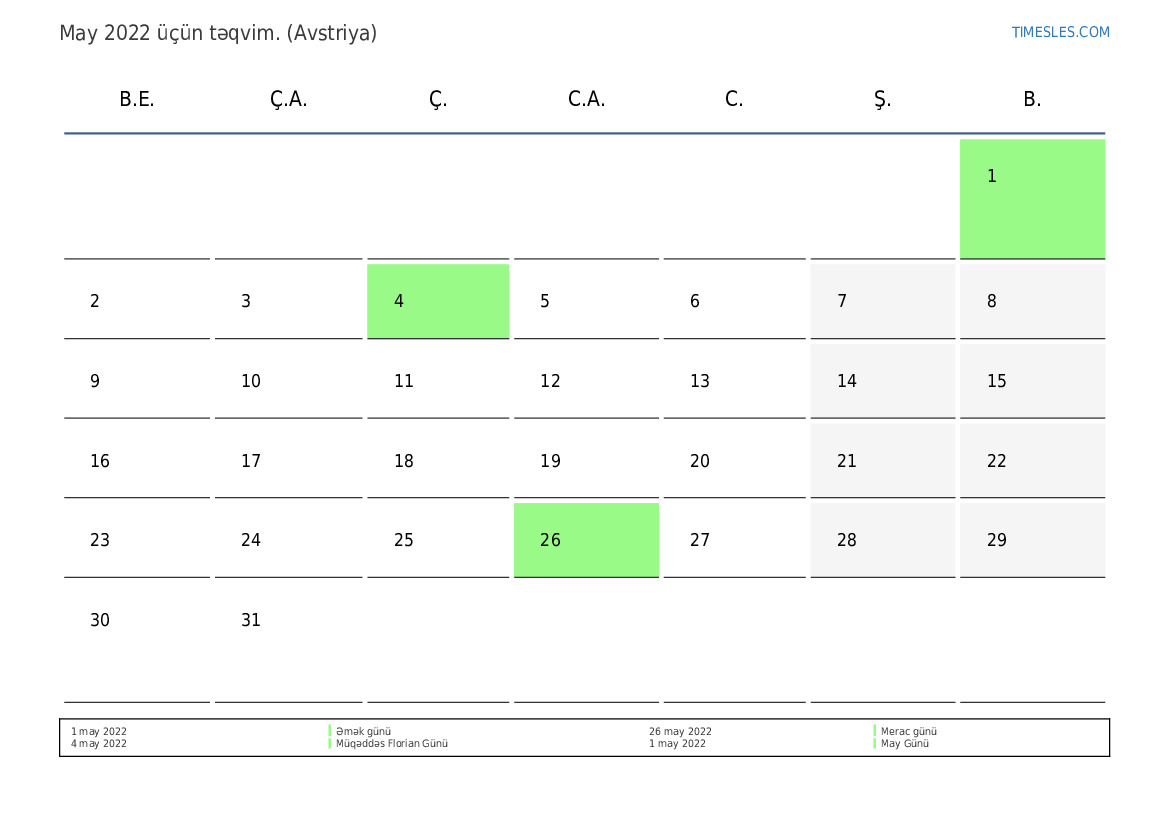Select Sunday date 22
This screenshot has width=1169, height=827.
(x=1032, y=460)
